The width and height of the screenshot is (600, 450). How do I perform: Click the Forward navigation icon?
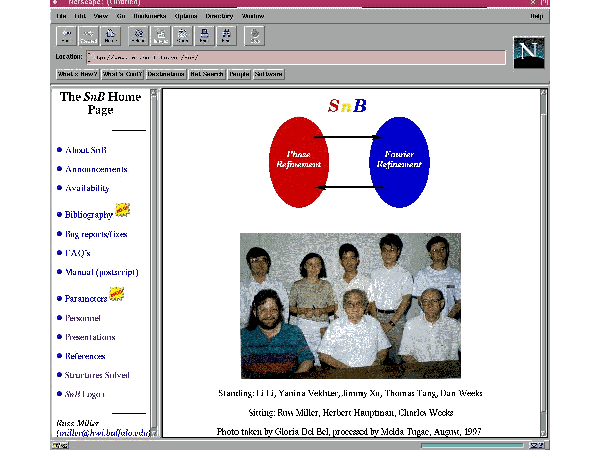pyautogui.click(x=88, y=36)
